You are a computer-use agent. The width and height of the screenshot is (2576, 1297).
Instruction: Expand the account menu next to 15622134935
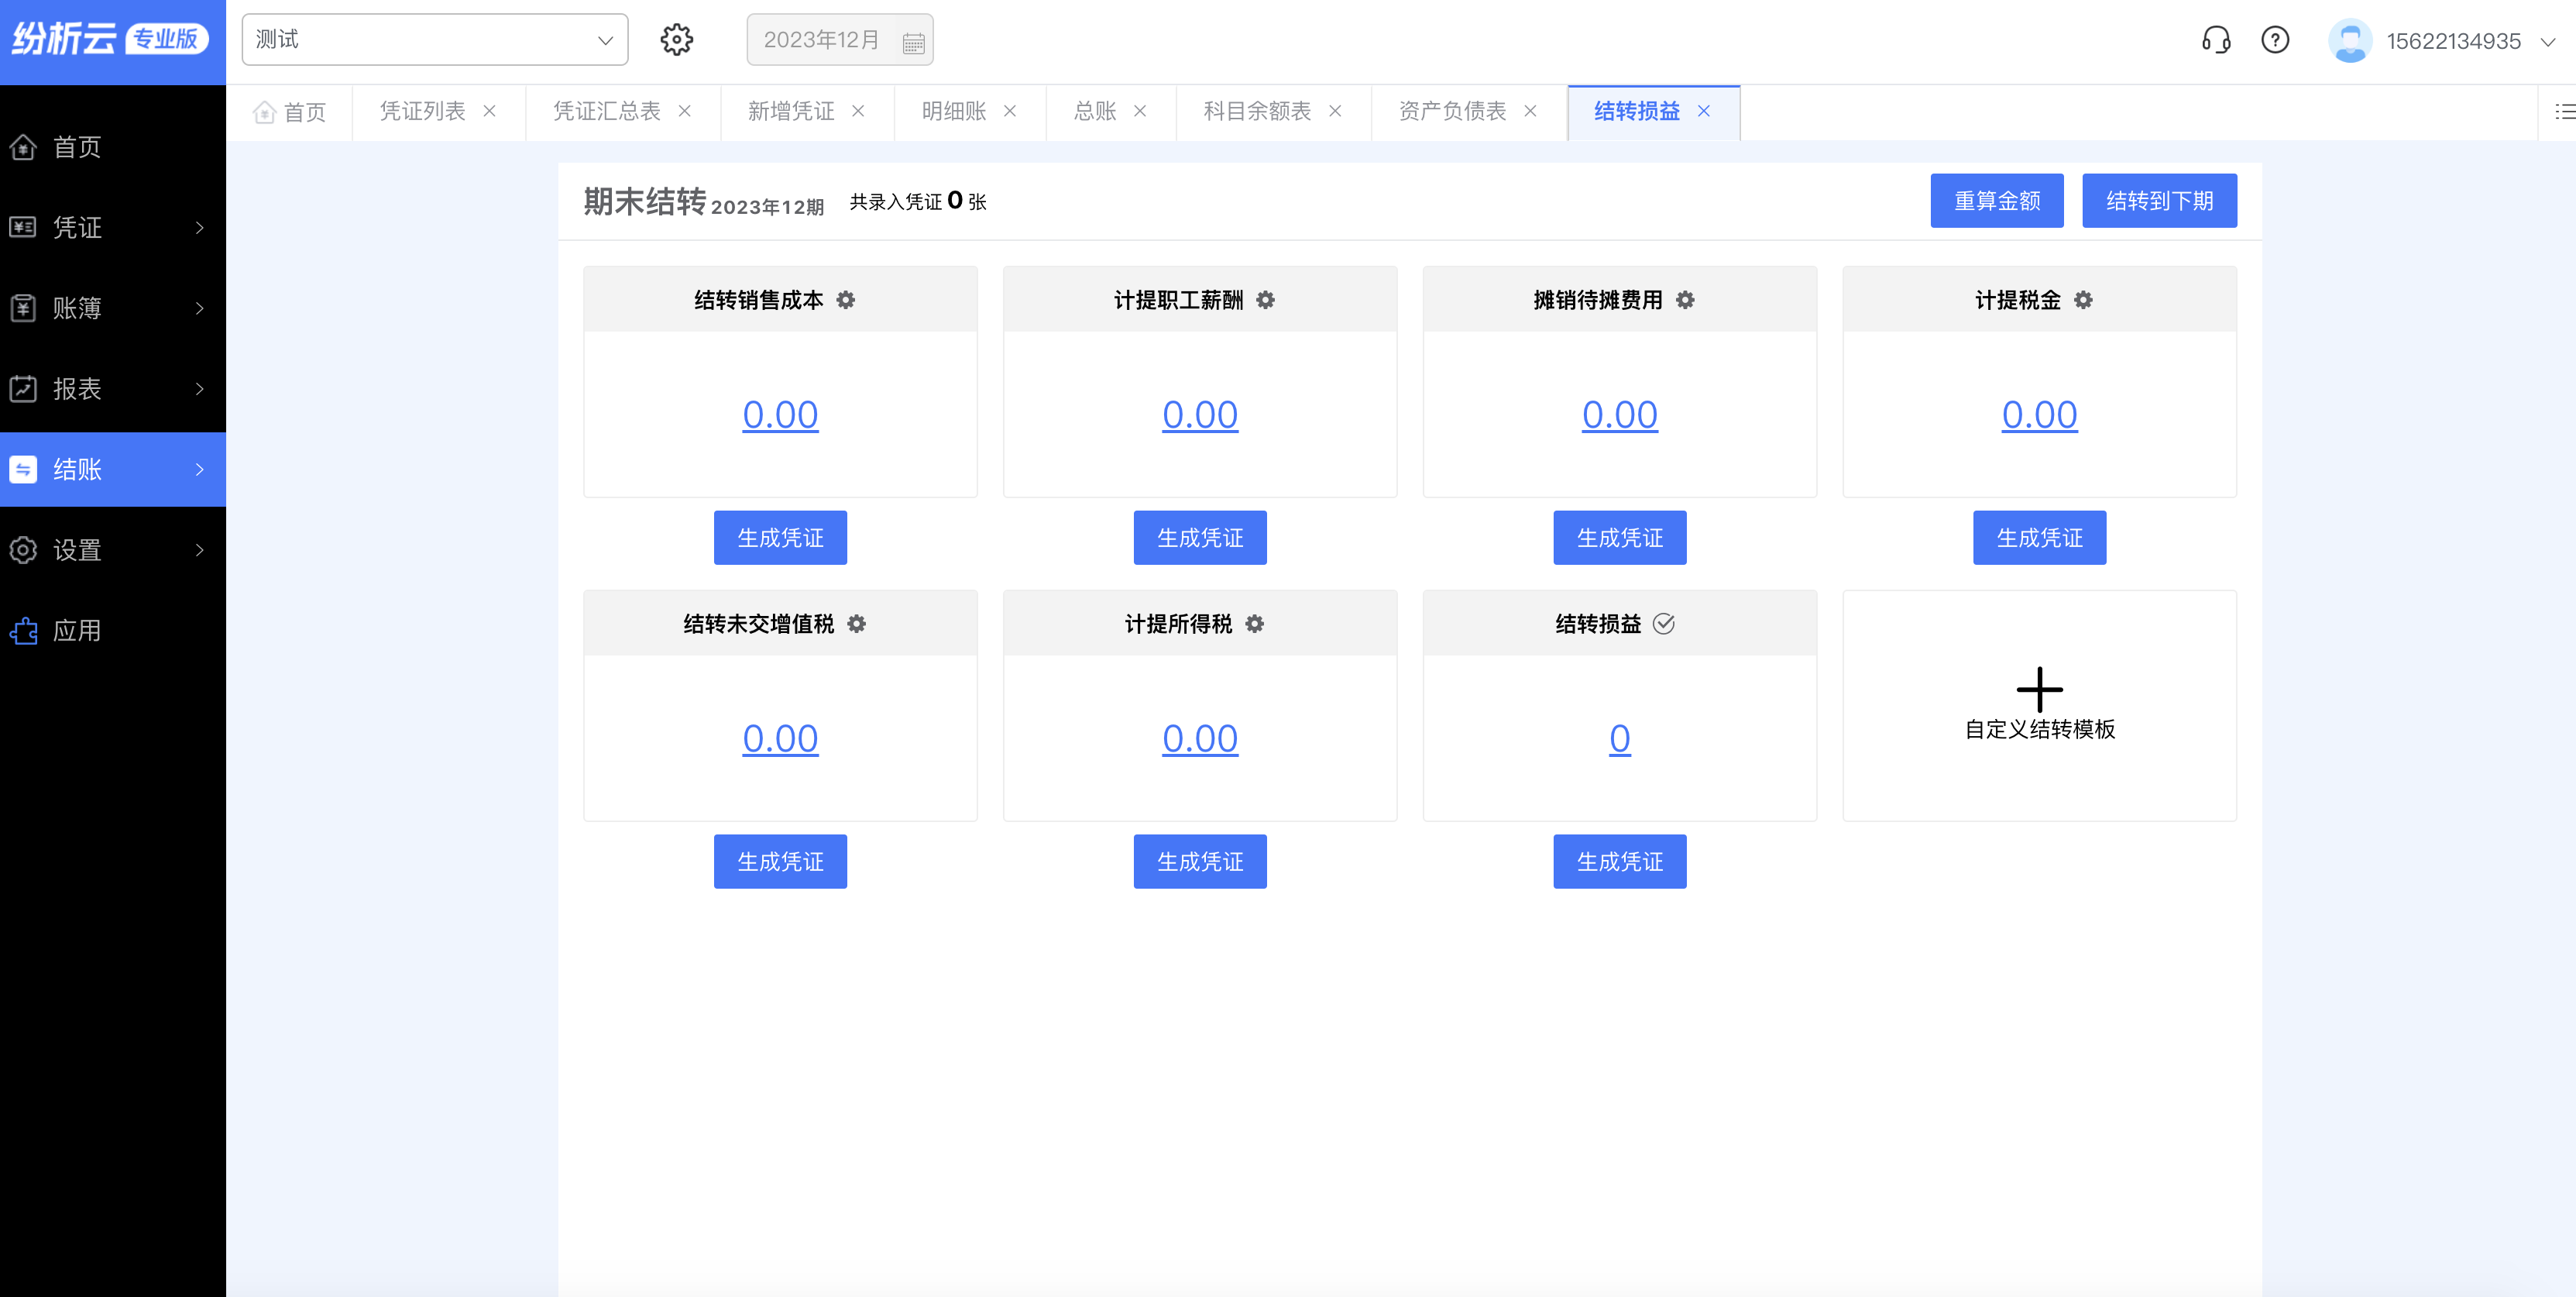[x=2548, y=42]
